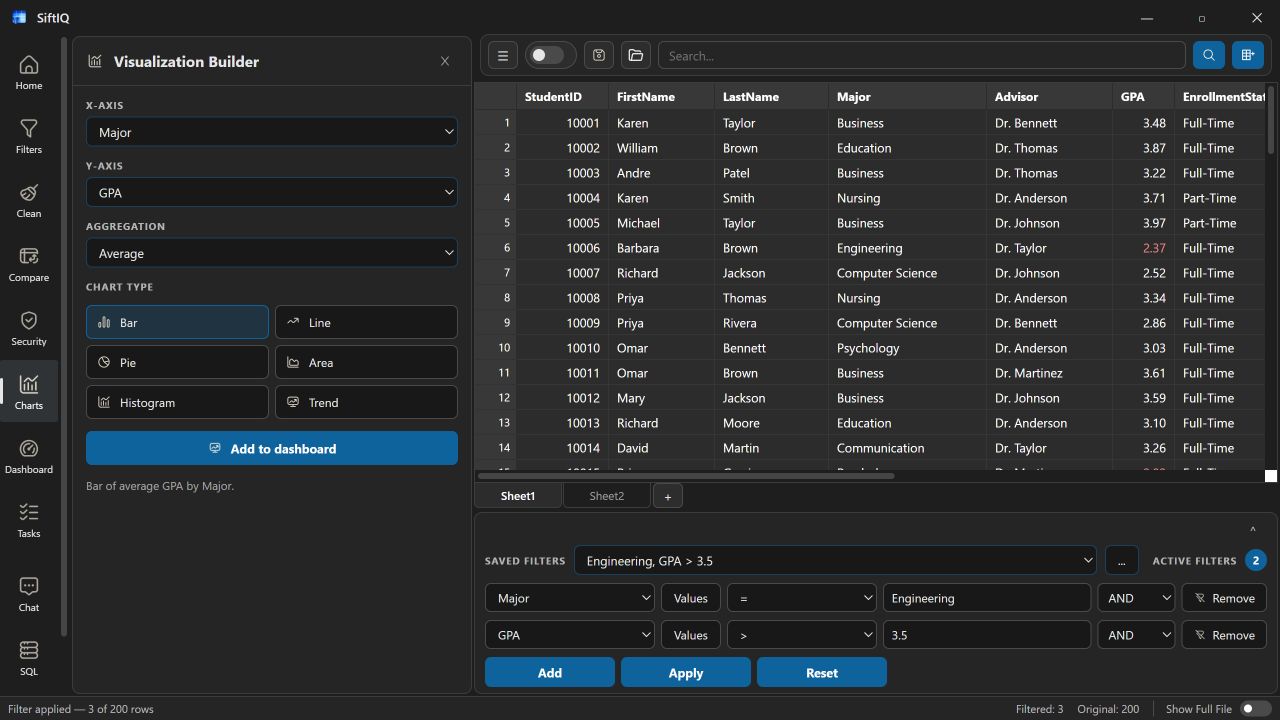1280x720 pixels.
Task: Open the Clean section in sidebar
Action: (29, 201)
